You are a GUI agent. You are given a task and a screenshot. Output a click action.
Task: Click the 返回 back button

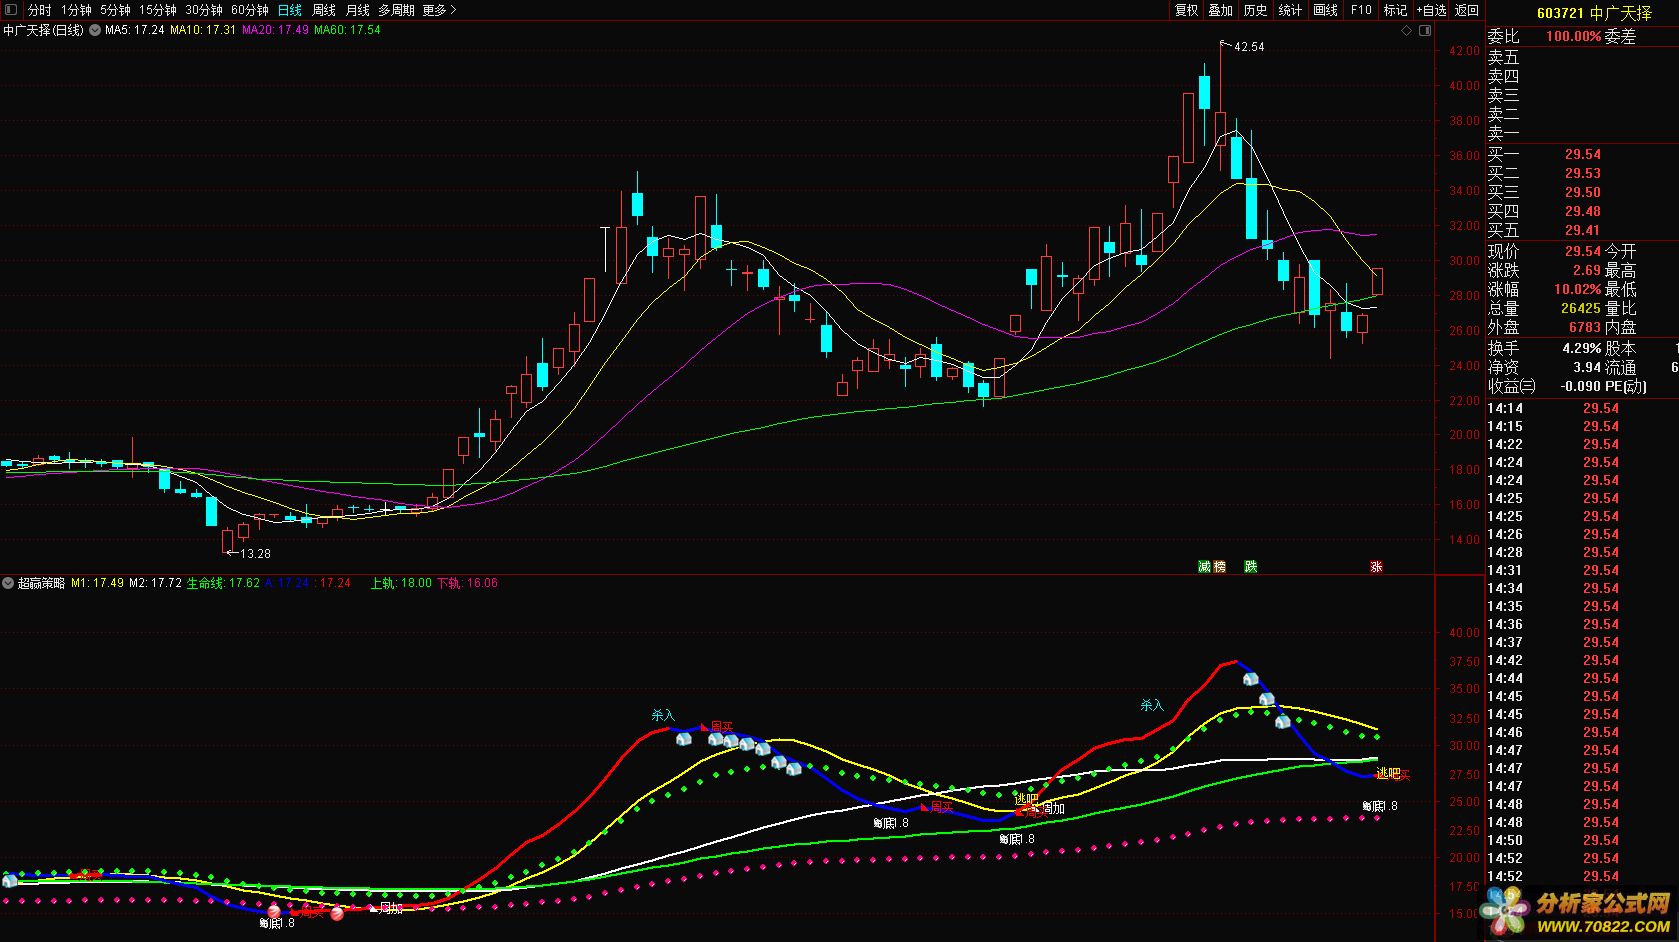click(1467, 10)
